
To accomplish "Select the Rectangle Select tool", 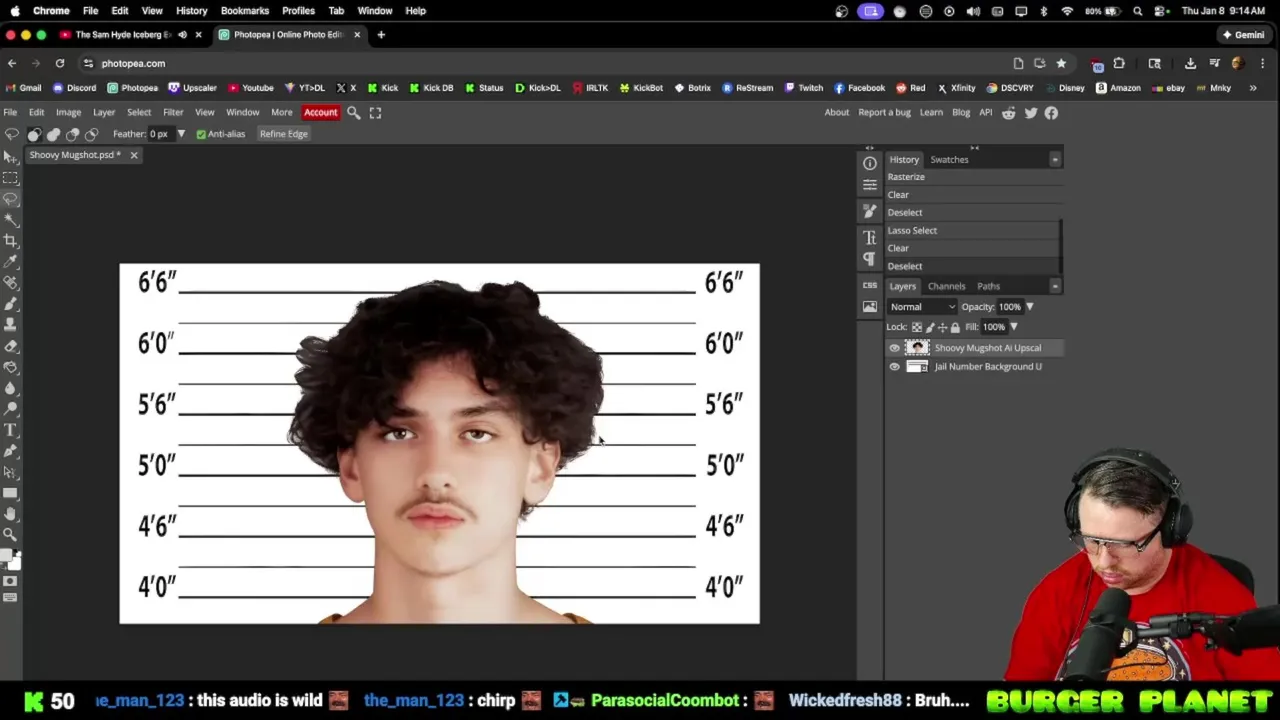I will [x=11, y=178].
